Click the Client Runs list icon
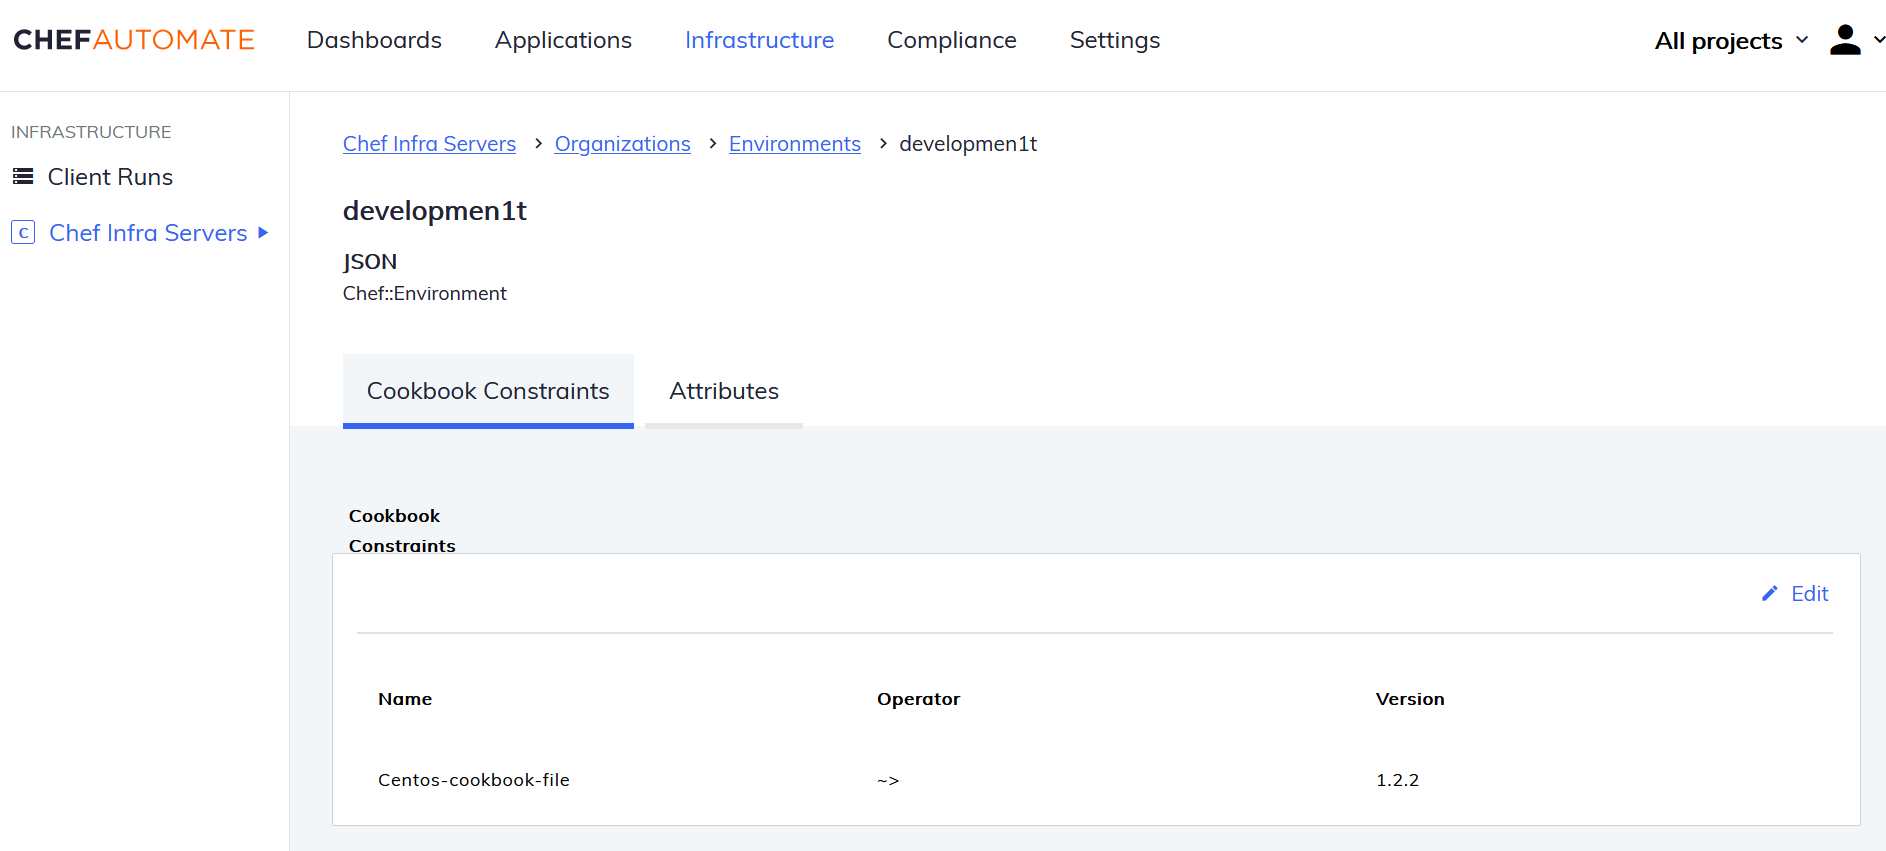Image resolution: width=1886 pixels, height=851 pixels. click(x=23, y=177)
